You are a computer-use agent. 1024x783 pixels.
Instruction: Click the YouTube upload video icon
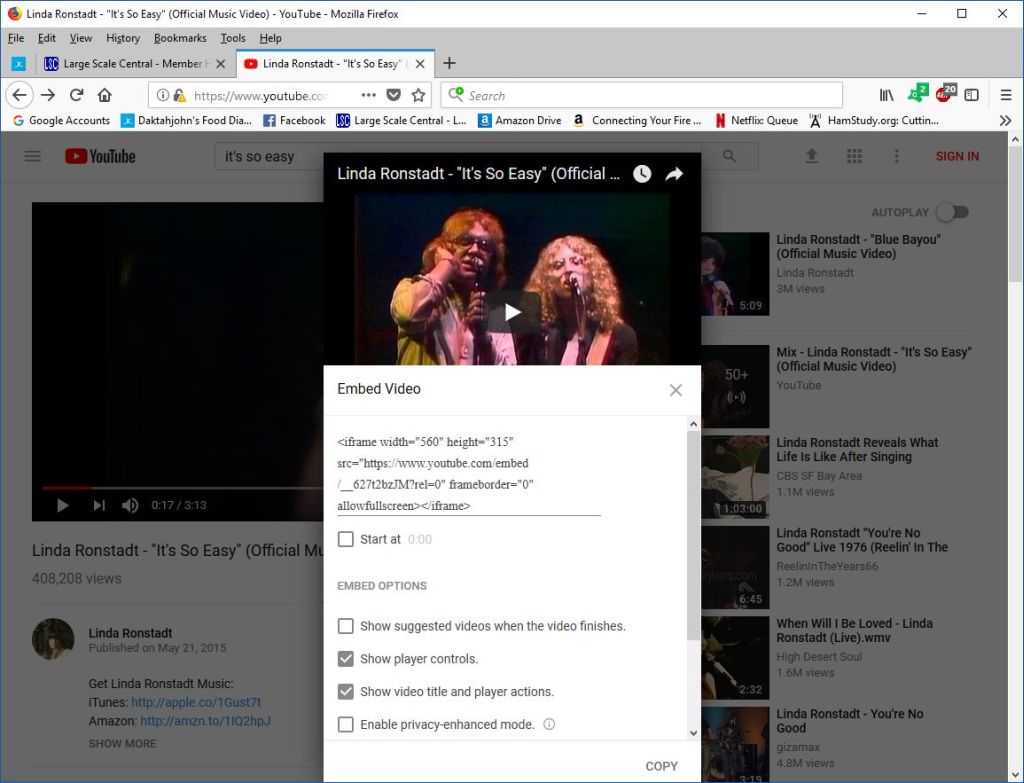click(x=812, y=156)
